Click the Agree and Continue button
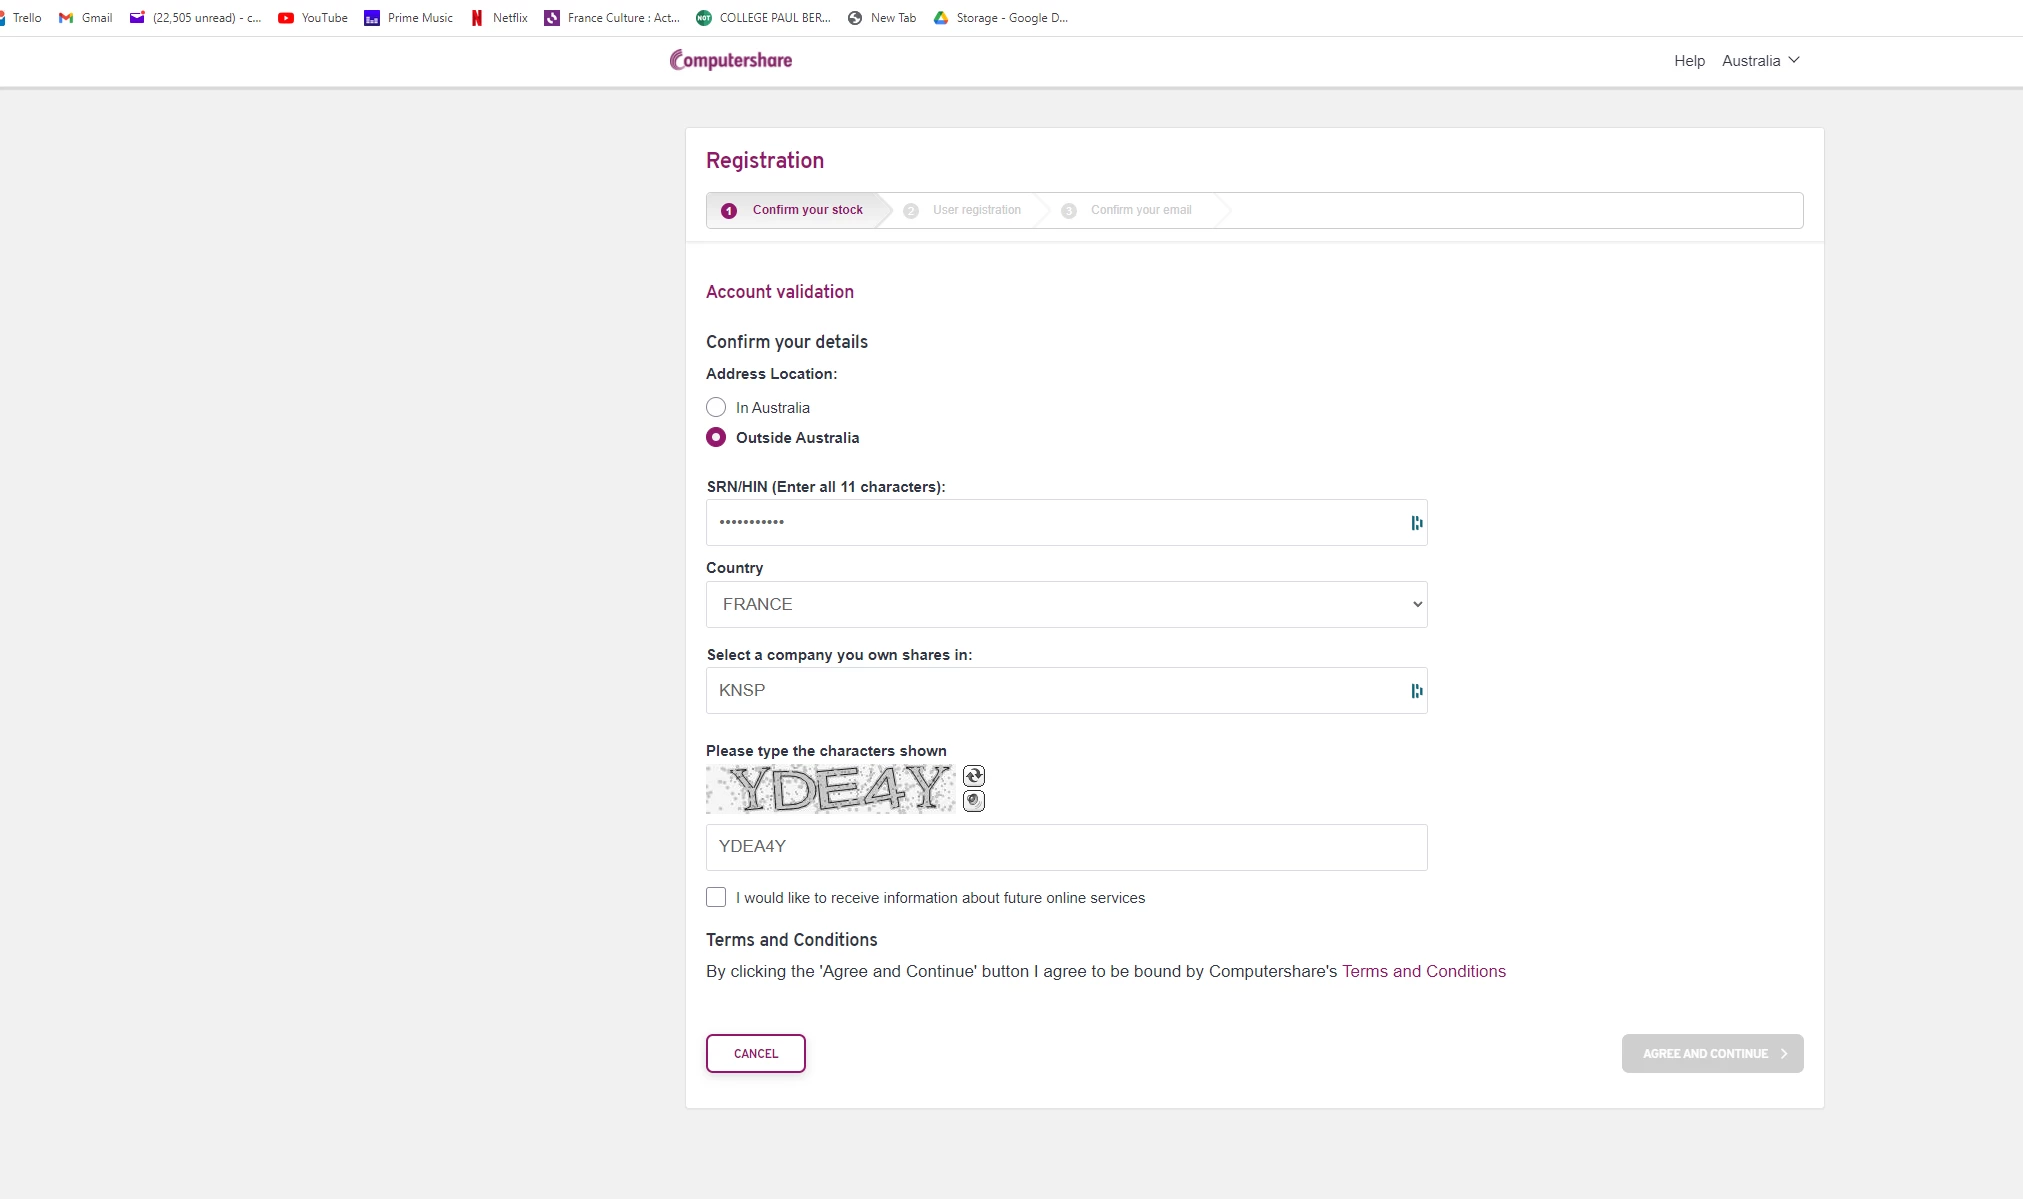This screenshot has height=1199, width=2023. tap(1712, 1054)
